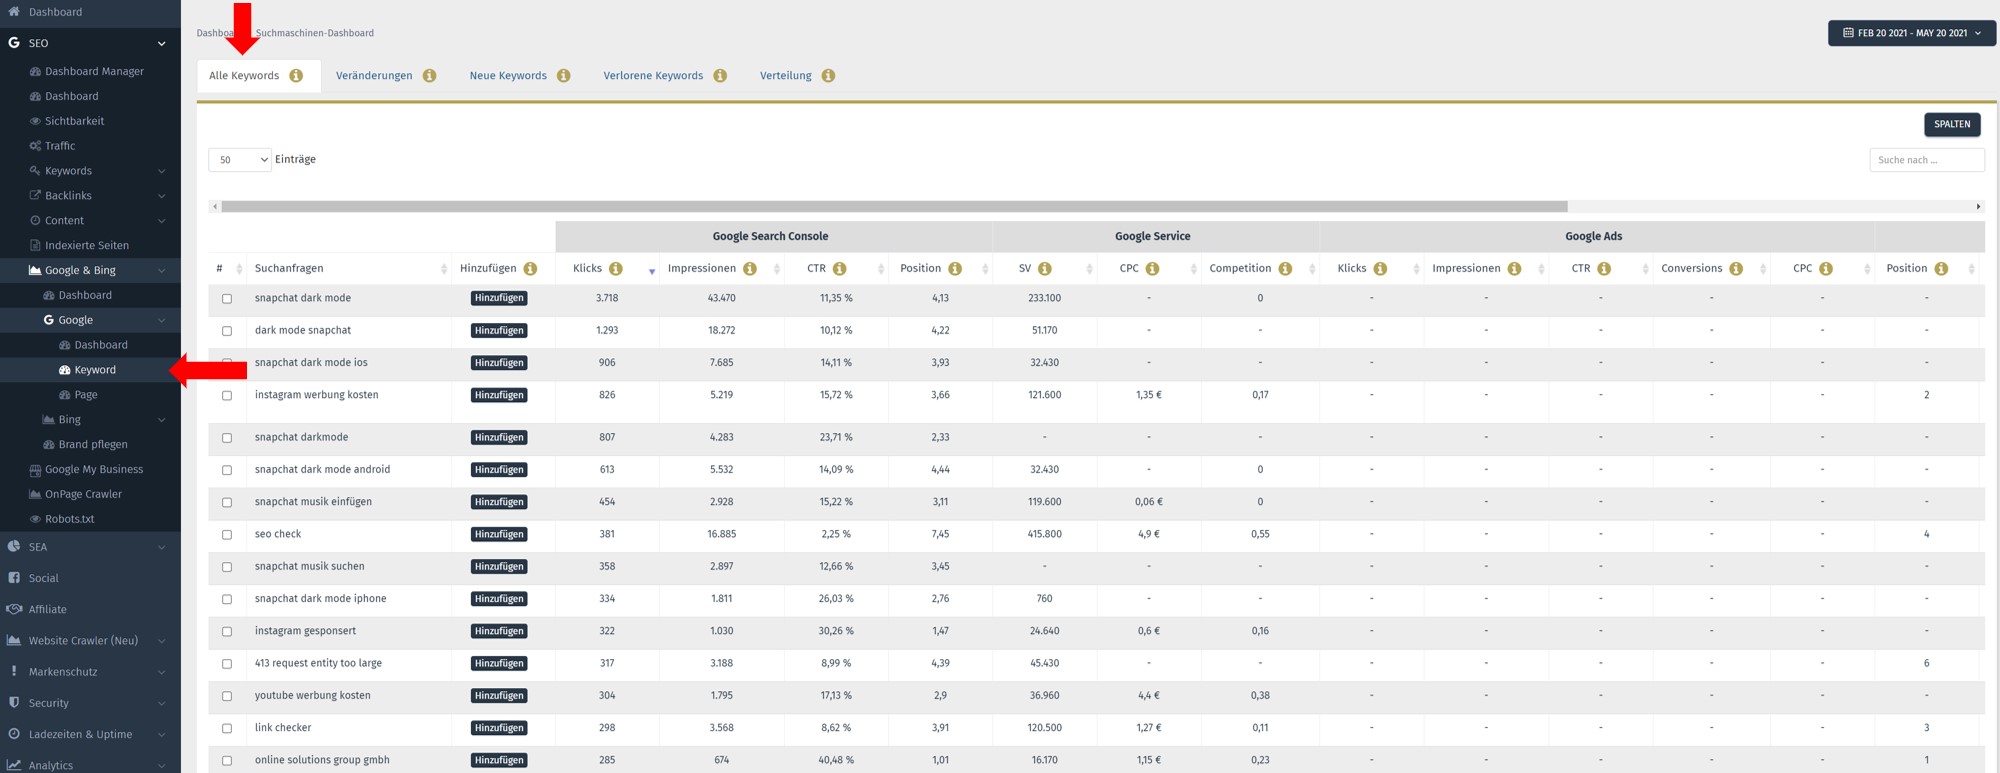Image resolution: width=2000 pixels, height=773 pixels.
Task: Click info icon next to Google Ads Klicks header
Action: point(1381,269)
